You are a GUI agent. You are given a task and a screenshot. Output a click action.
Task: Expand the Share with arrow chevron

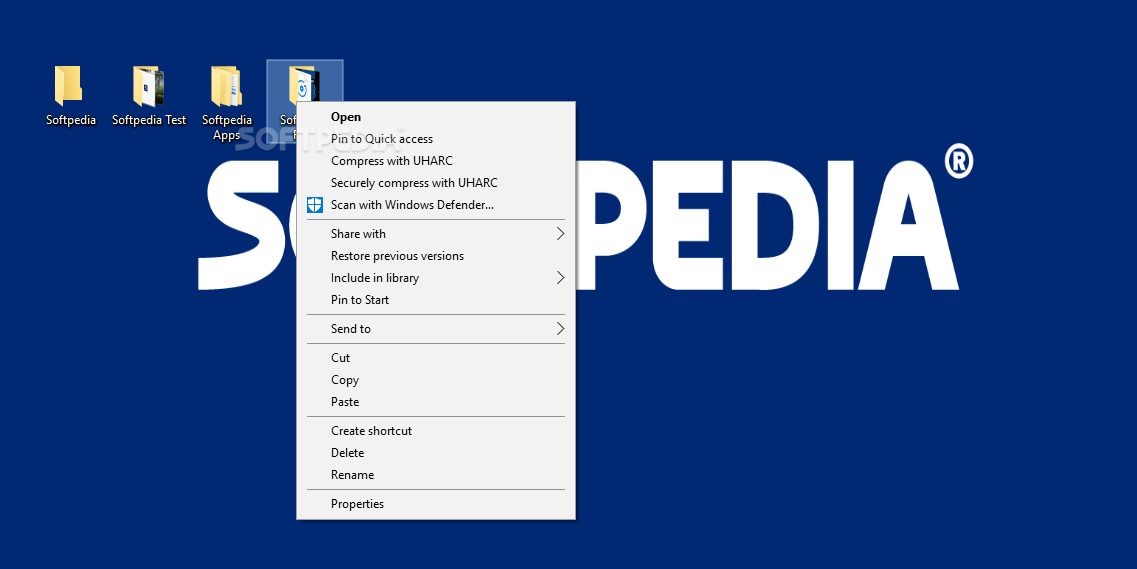560,233
